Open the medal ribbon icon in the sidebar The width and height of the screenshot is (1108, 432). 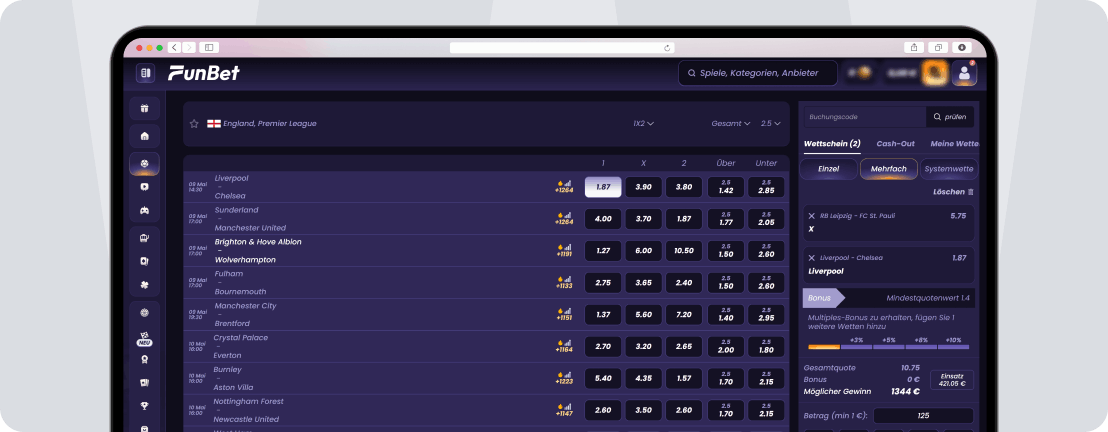(145, 358)
